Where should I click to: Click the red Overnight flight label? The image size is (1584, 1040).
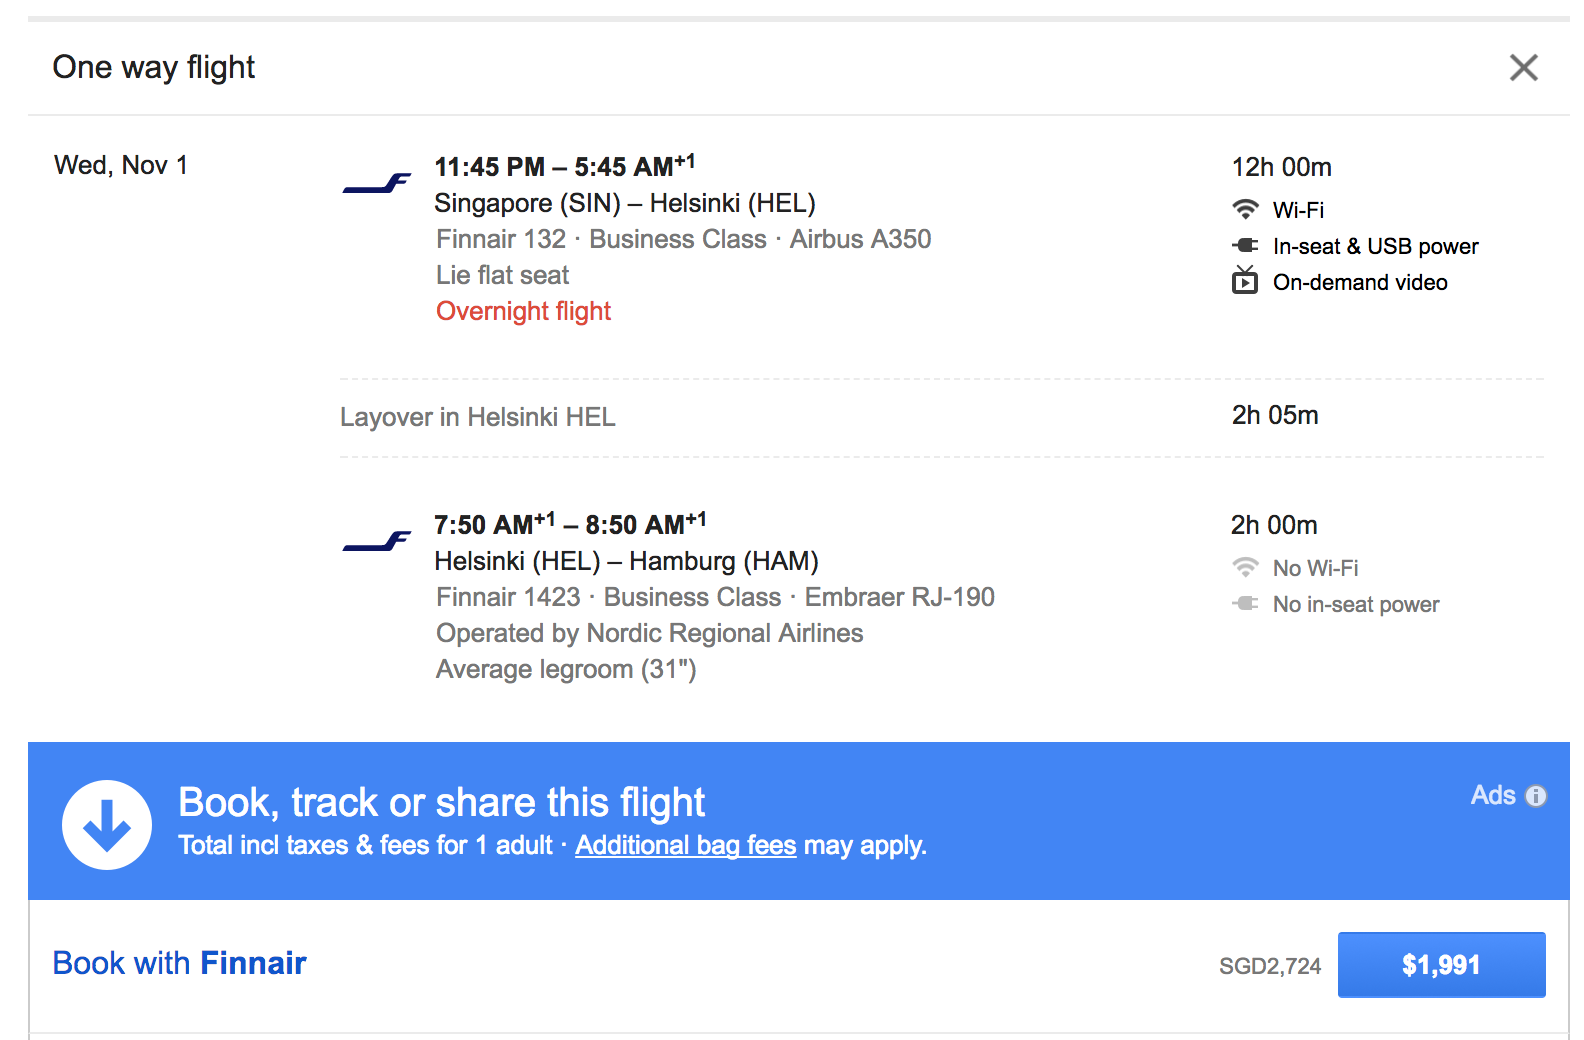coord(523,312)
